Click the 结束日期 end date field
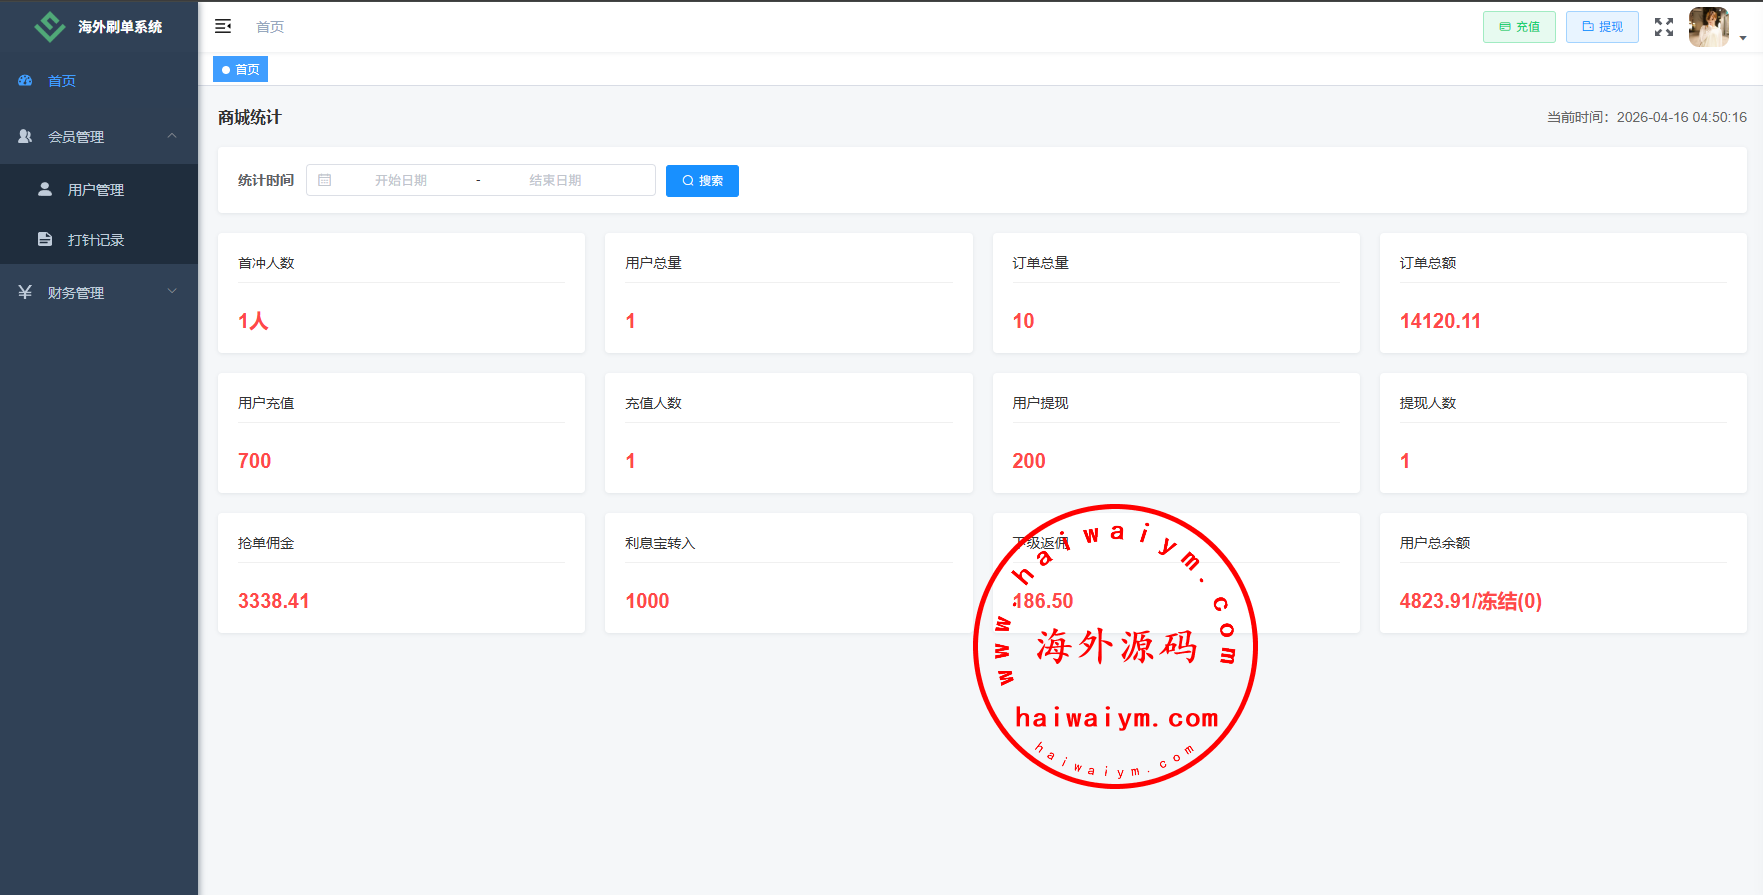 pos(555,180)
